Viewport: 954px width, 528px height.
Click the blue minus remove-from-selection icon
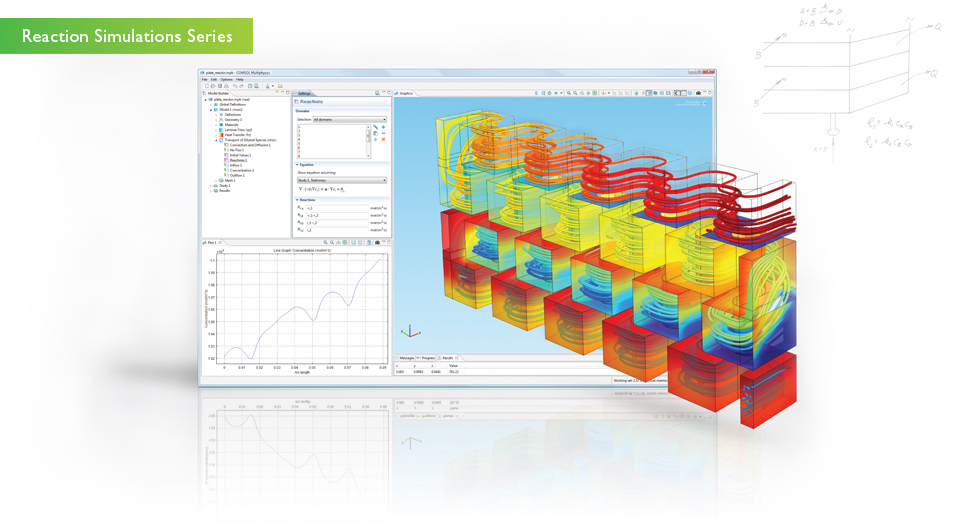(x=383, y=133)
